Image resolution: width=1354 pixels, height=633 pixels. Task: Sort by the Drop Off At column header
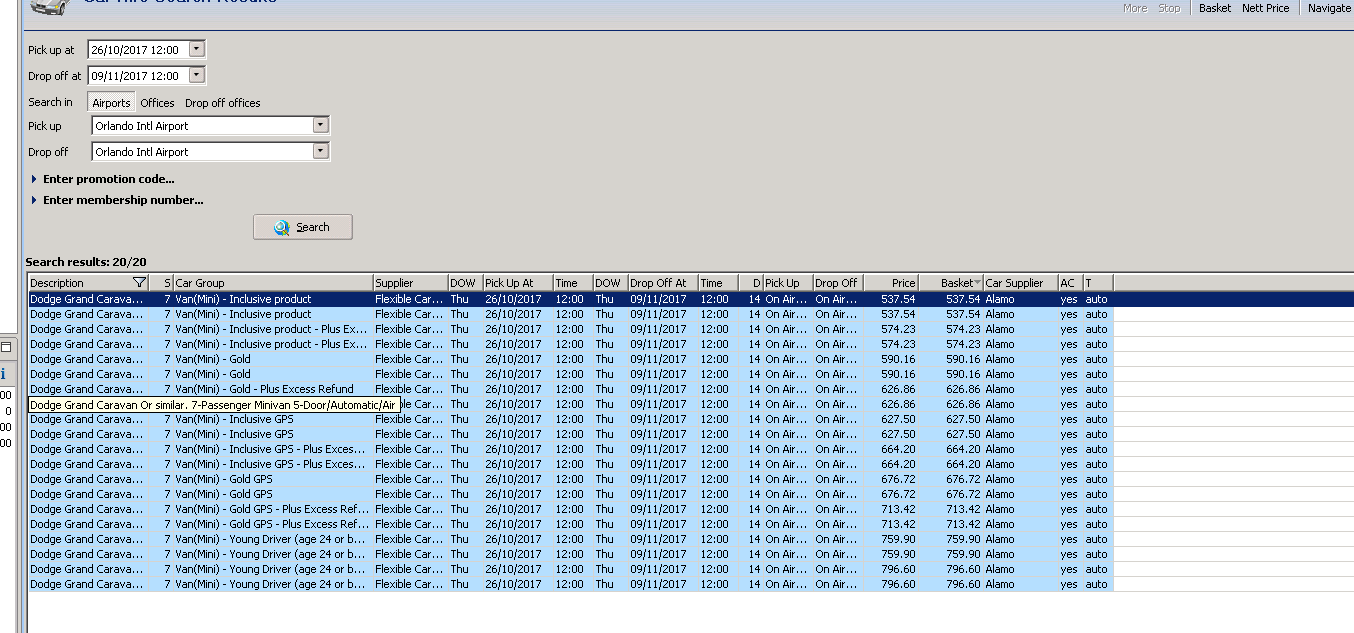pyautogui.click(x=663, y=283)
